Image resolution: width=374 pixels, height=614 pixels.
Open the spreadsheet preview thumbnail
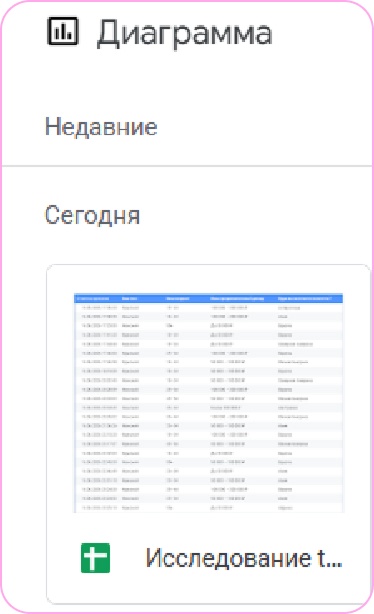[209, 403]
